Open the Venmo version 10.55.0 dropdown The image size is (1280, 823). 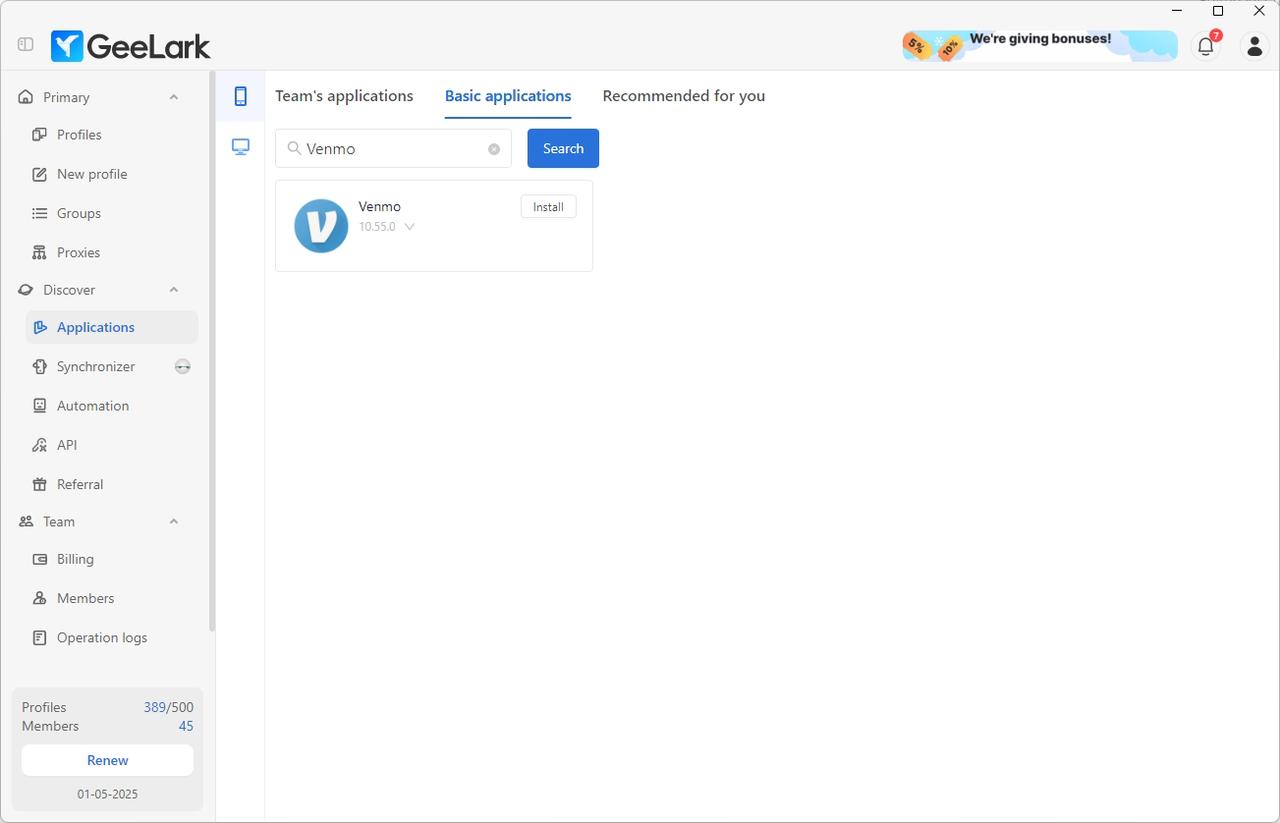(387, 227)
